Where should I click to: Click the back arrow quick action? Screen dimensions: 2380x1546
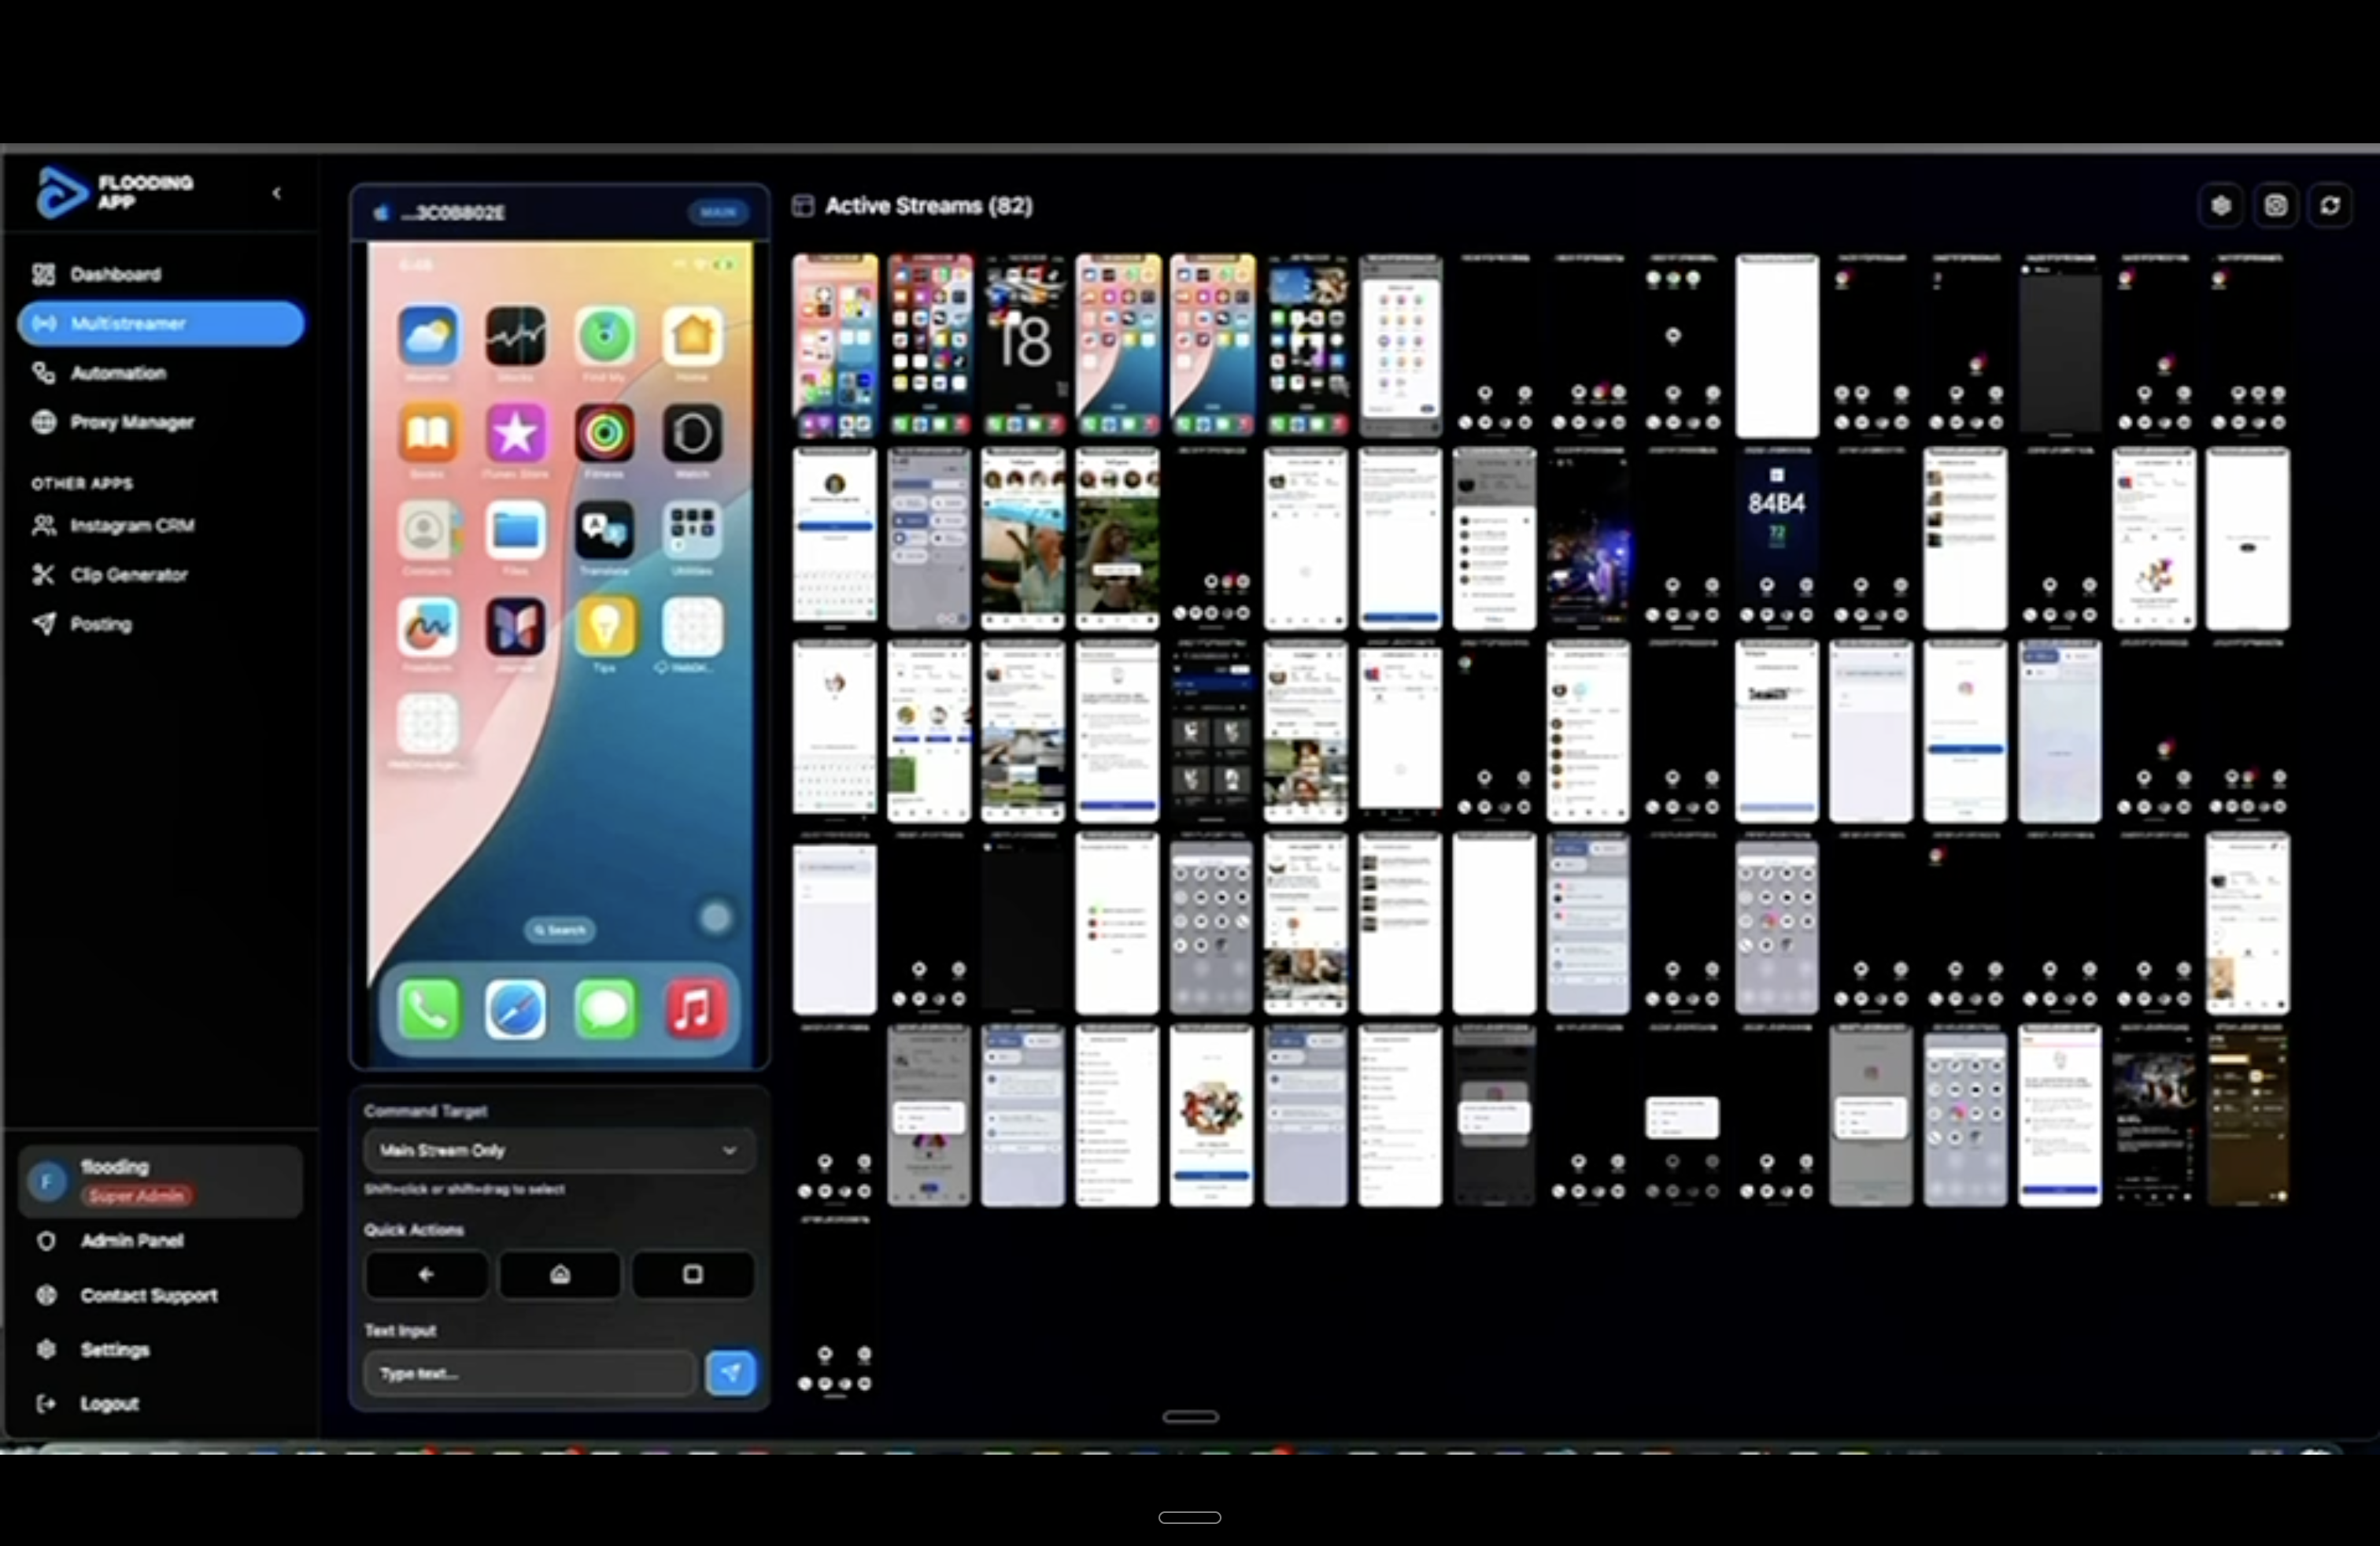pos(426,1274)
